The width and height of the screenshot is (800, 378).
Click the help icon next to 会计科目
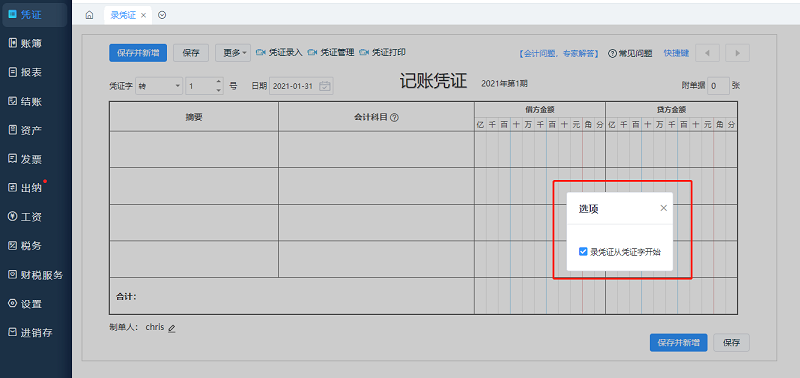[394, 117]
